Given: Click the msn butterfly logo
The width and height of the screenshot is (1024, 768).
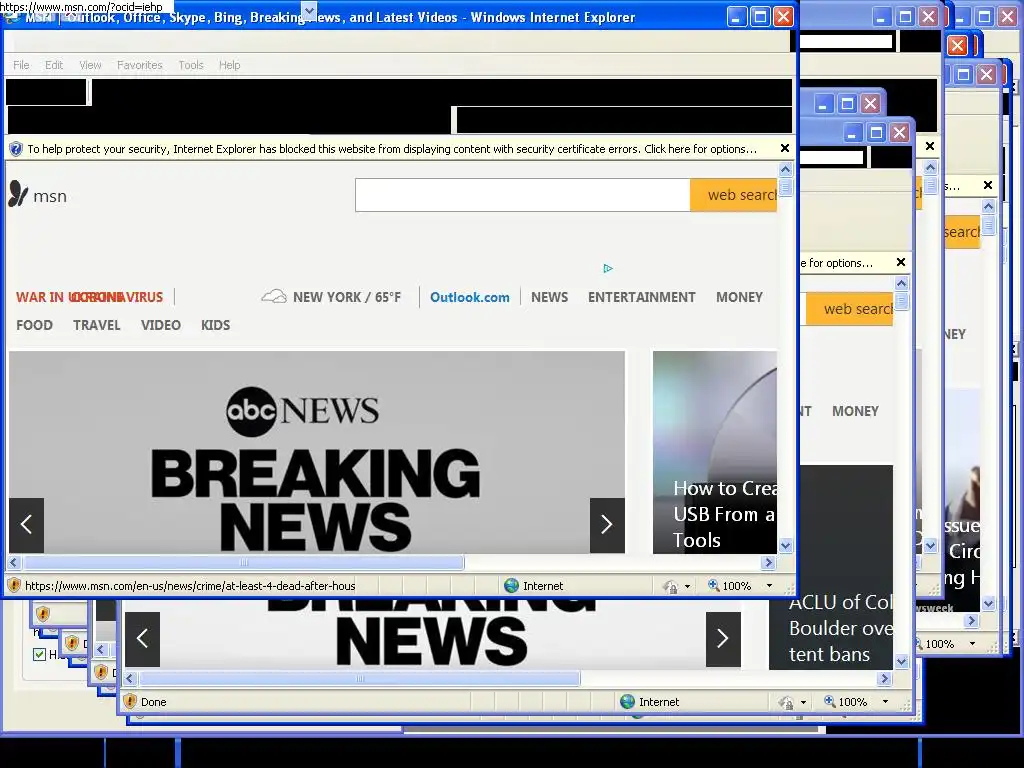Looking at the screenshot, I should point(18,195).
